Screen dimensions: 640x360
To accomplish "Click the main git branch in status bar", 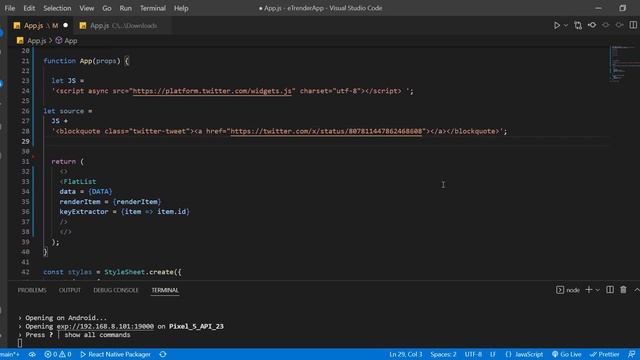I will click(x=9, y=354).
